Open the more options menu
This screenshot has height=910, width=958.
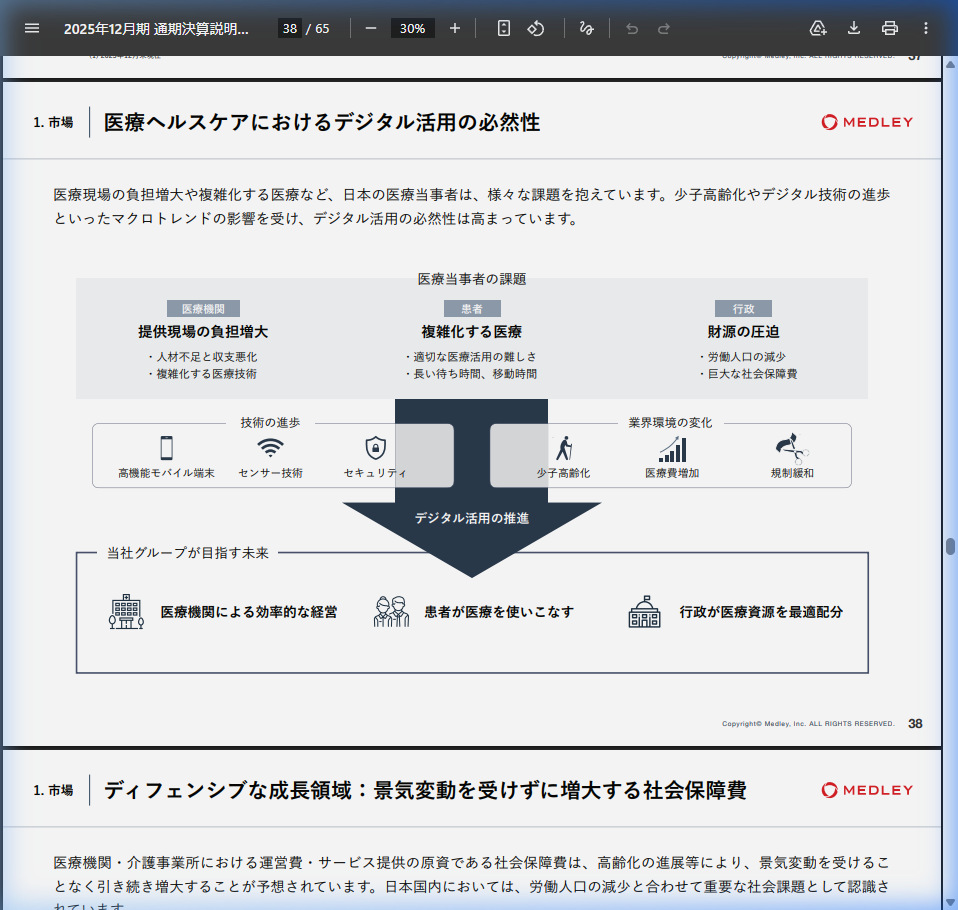pos(925,28)
